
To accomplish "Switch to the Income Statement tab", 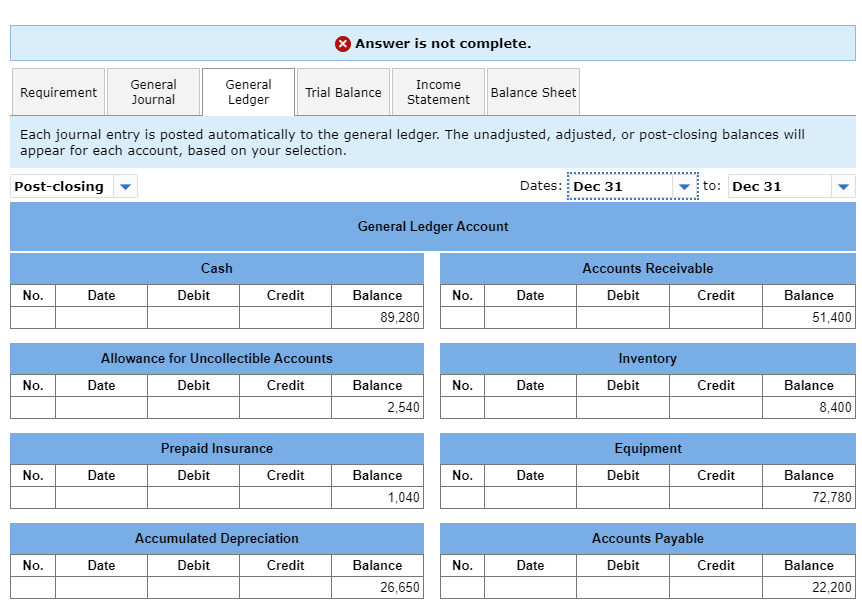I will pyautogui.click(x=439, y=92).
